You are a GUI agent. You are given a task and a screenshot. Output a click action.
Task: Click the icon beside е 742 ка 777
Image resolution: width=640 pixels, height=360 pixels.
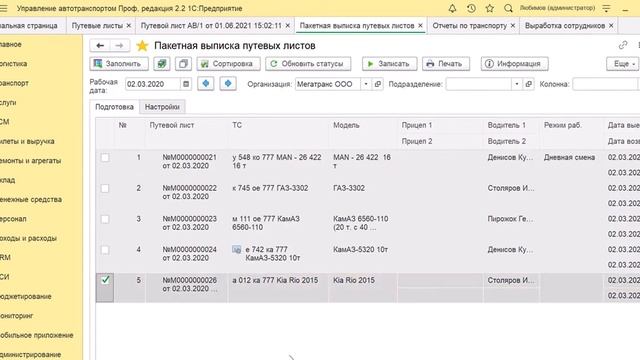[237, 249]
